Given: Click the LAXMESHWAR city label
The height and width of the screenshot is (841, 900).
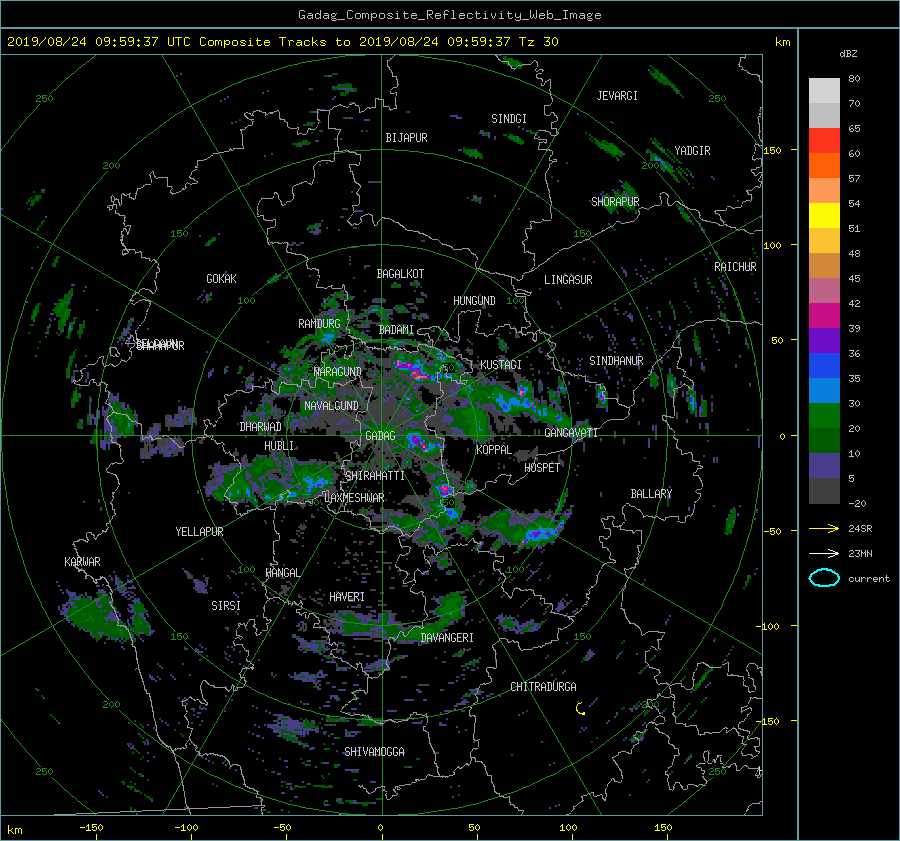Looking at the screenshot, I should coord(354,498).
